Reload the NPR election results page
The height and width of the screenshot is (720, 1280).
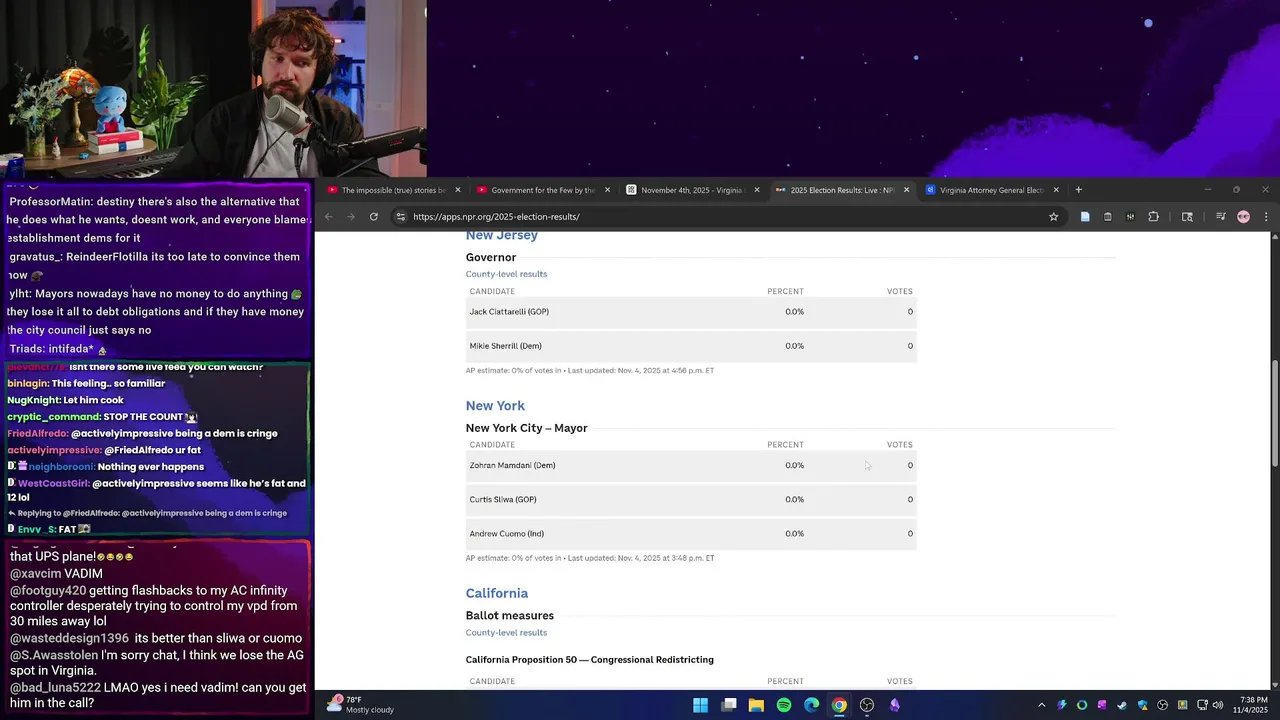click(x=374, y=216)
